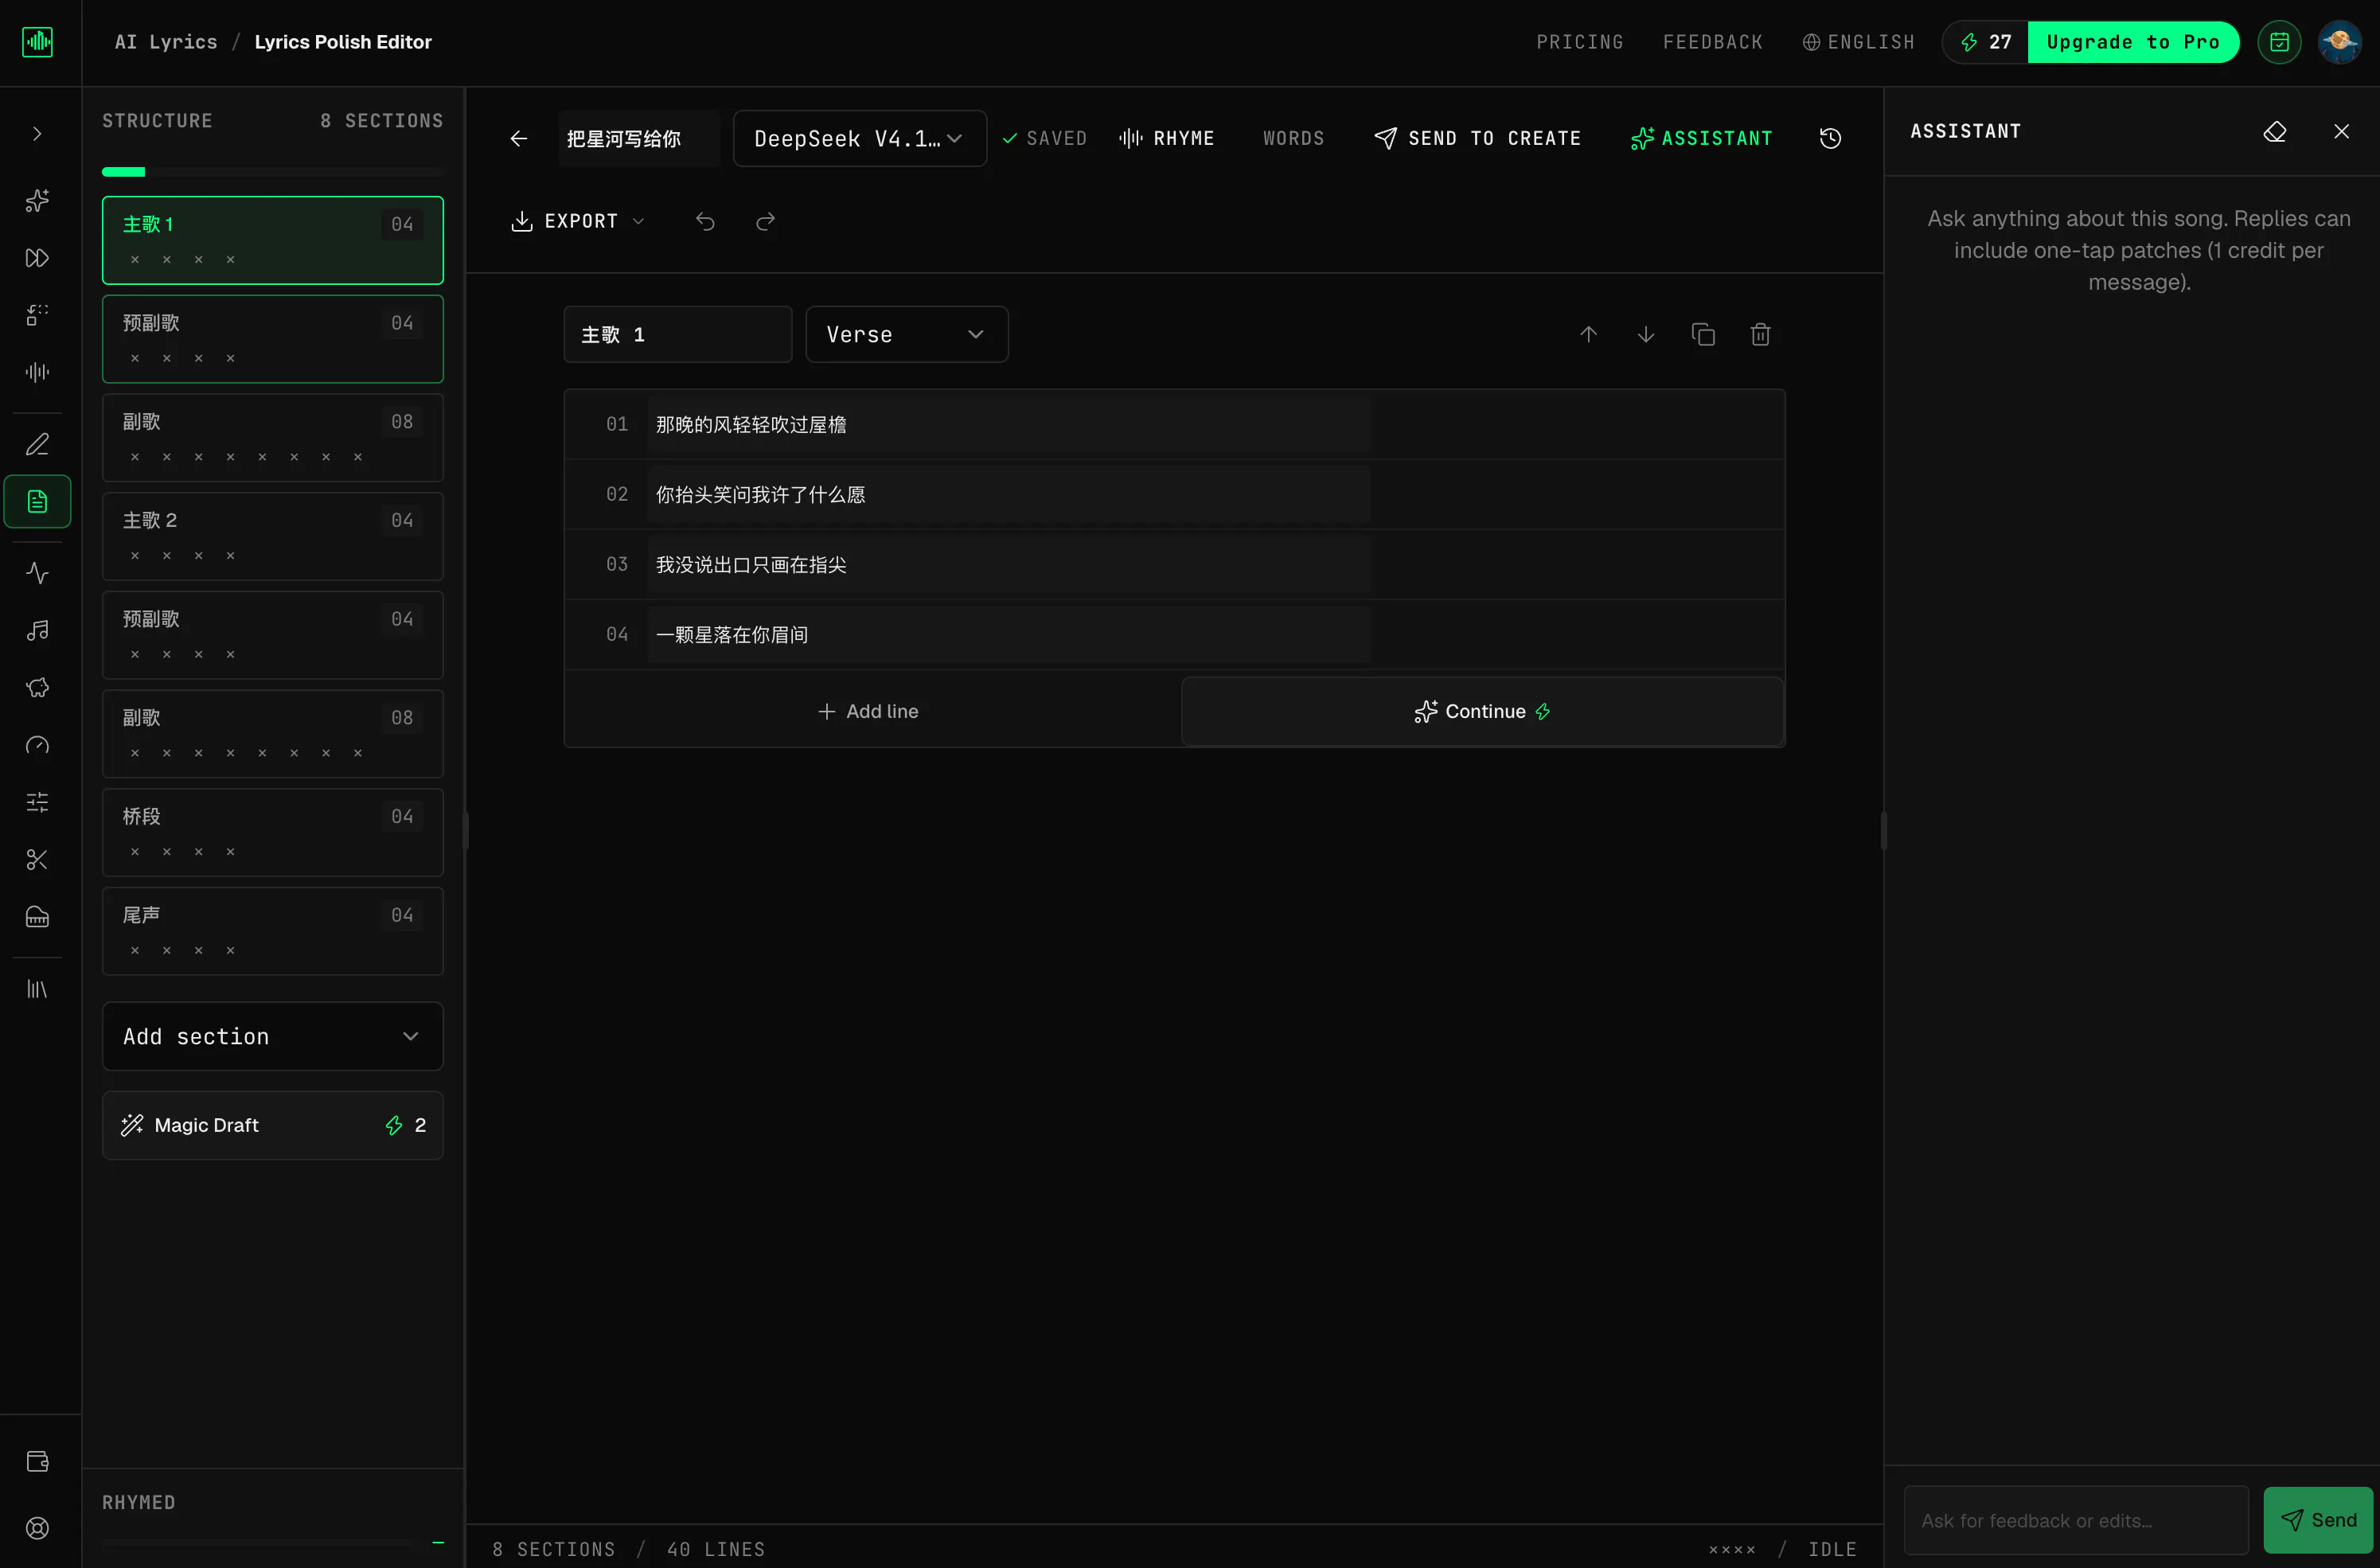Move section 主歌 1 up
The height and width of the screenshot is (1568, 2380).
point(1588,334)
